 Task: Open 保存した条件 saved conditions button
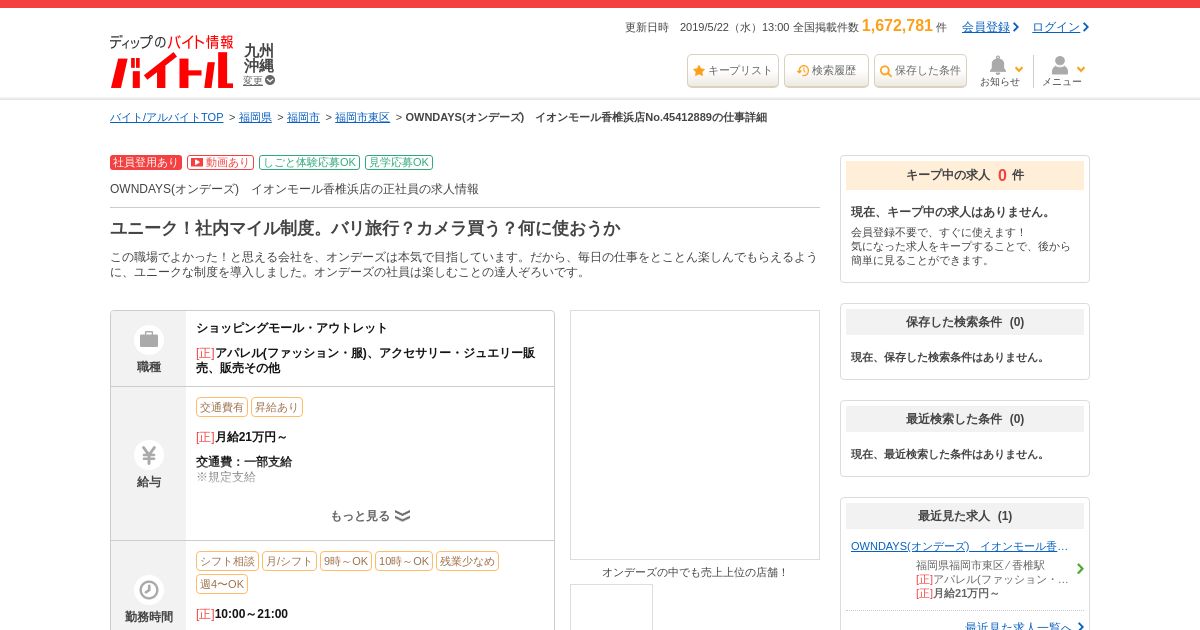tap(920, 70)
